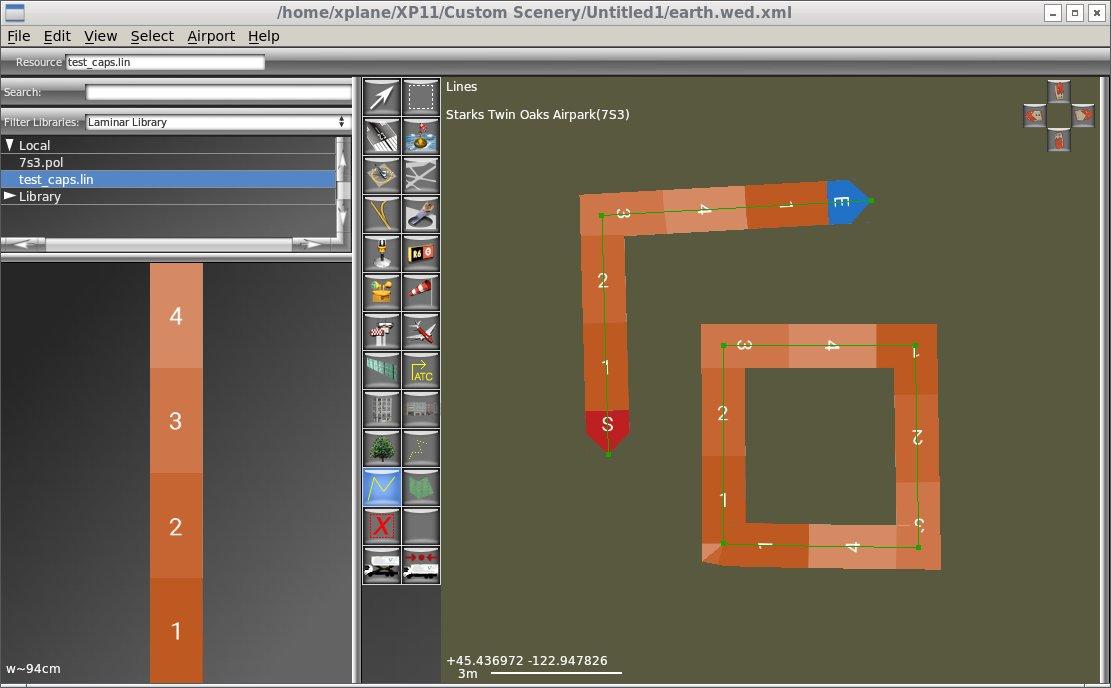Select the vertex arrow tool

coord(381,97)
